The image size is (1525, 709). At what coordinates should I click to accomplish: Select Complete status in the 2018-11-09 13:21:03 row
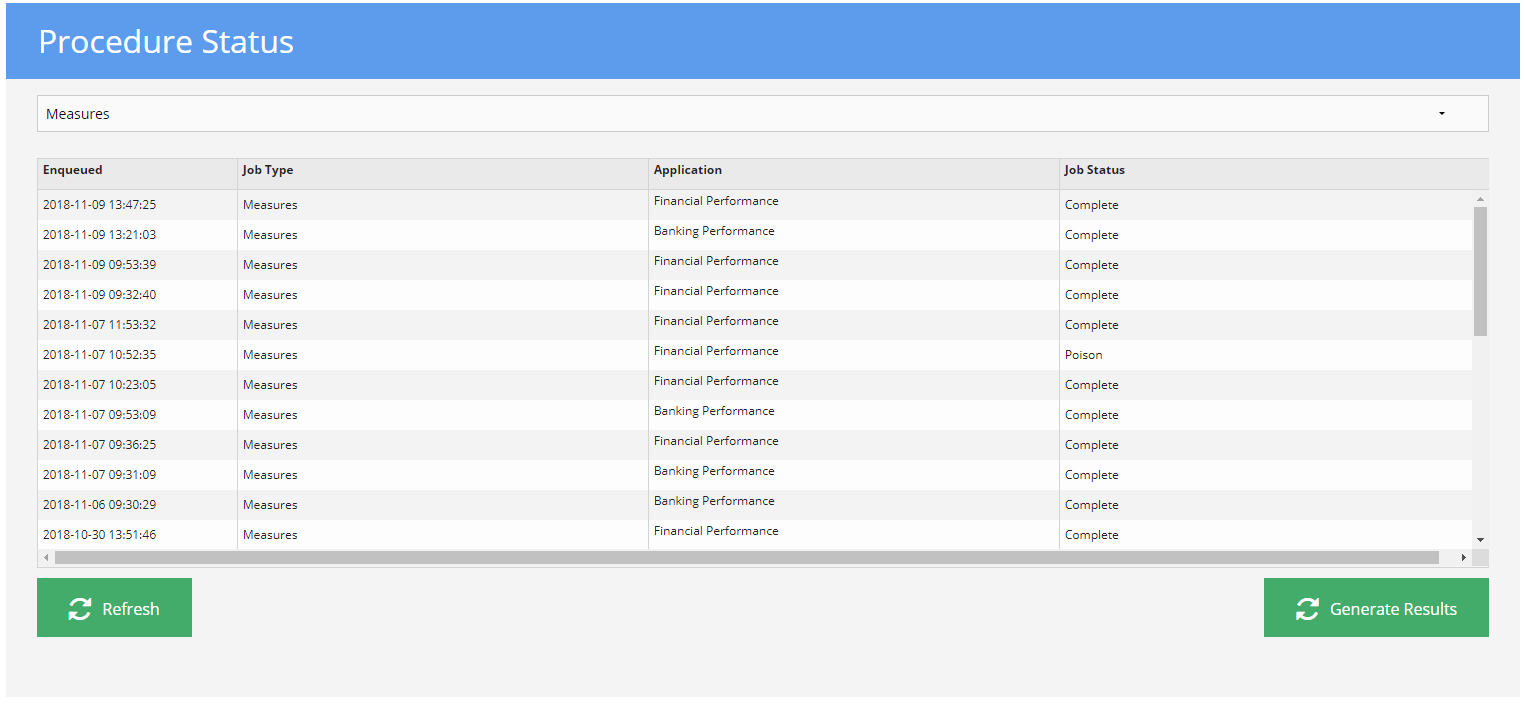point(1092,235)
